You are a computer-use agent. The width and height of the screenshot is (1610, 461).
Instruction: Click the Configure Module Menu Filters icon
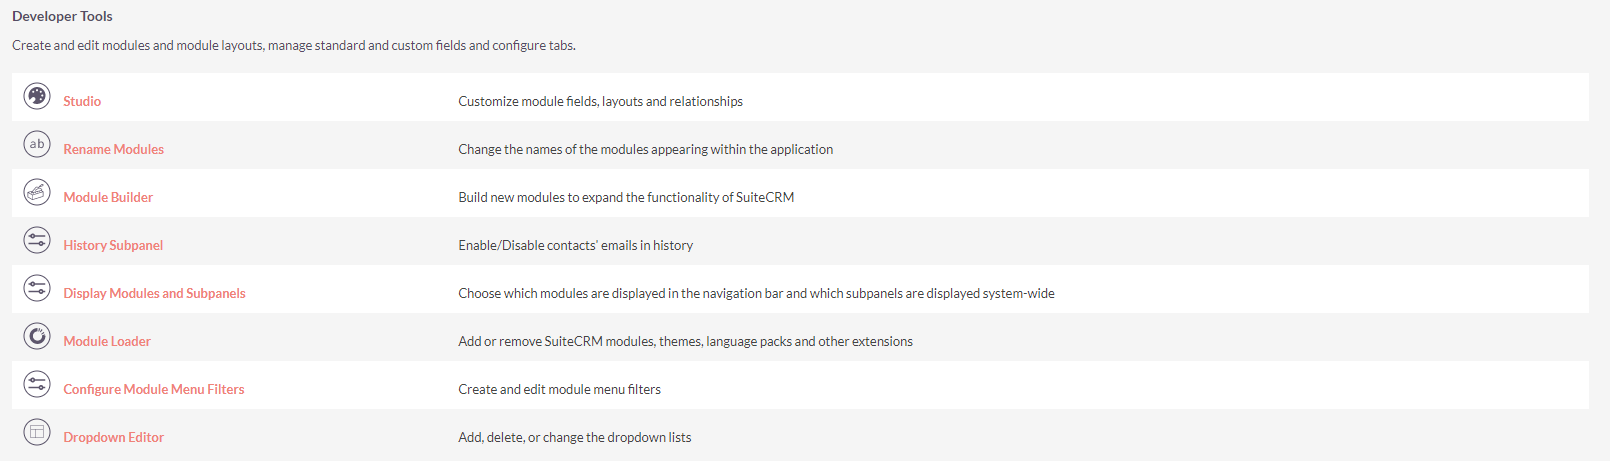pos(37,384)
